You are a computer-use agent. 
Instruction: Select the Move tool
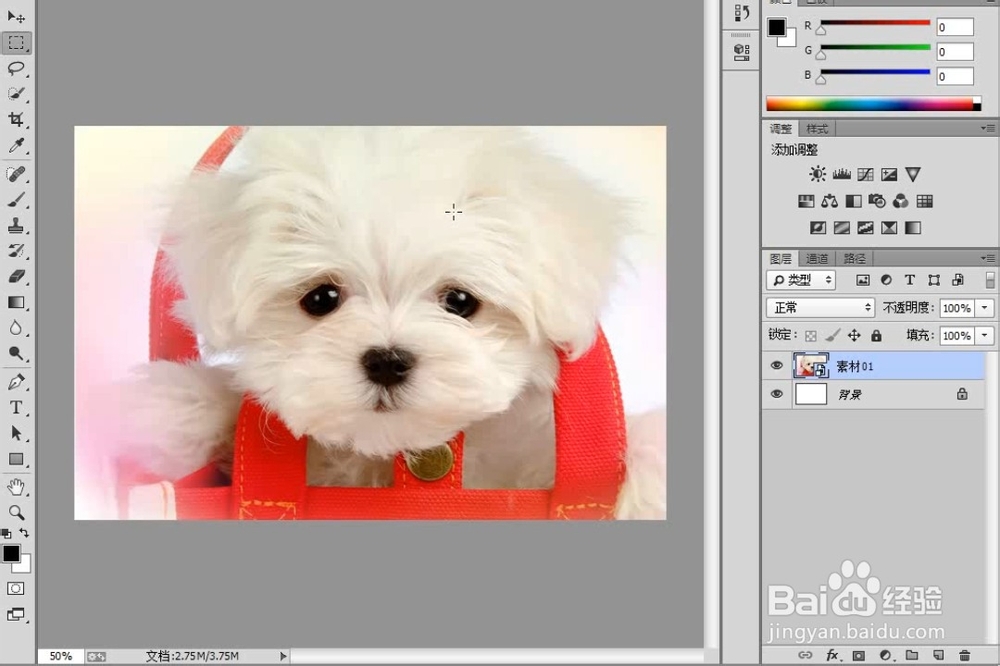(16, 16)
